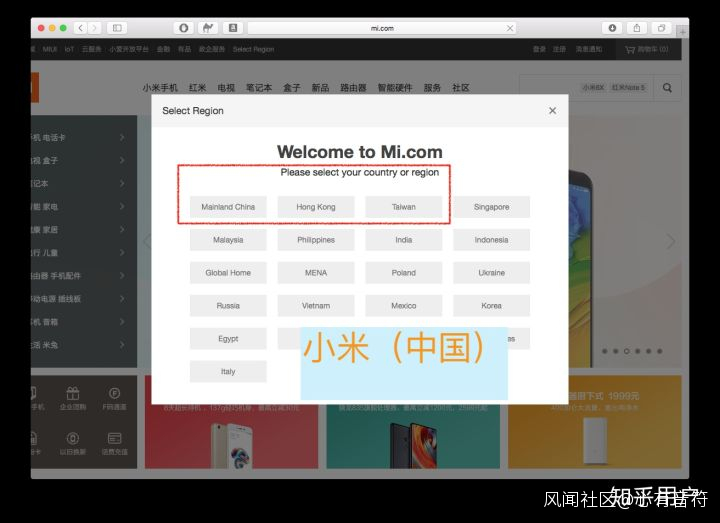Choose Russia region

click(x=228, y=306)
